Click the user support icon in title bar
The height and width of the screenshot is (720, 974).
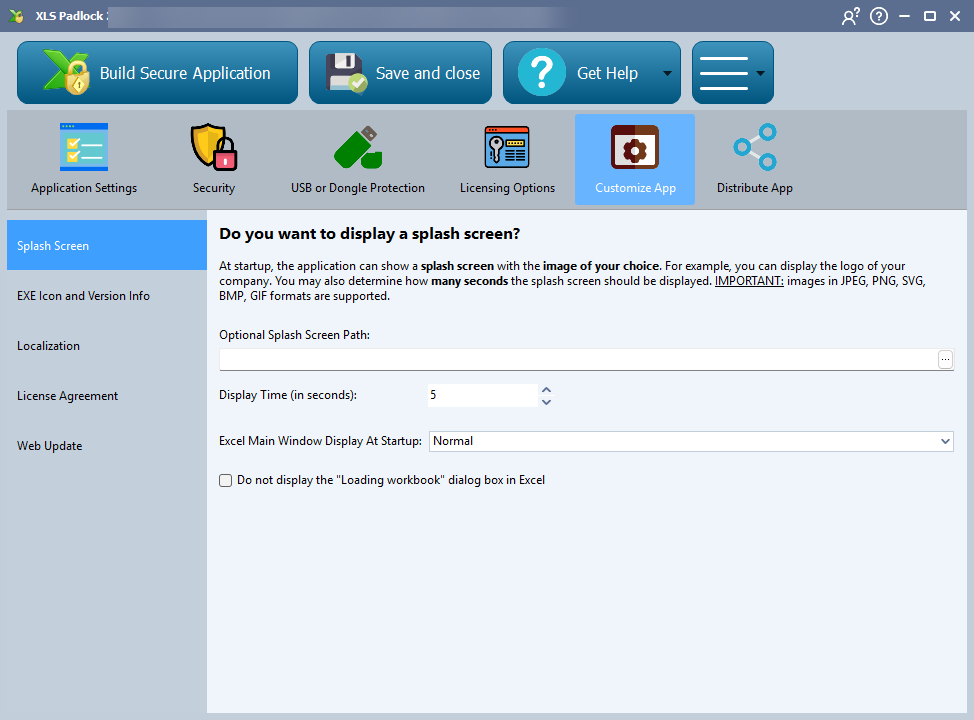850,16
